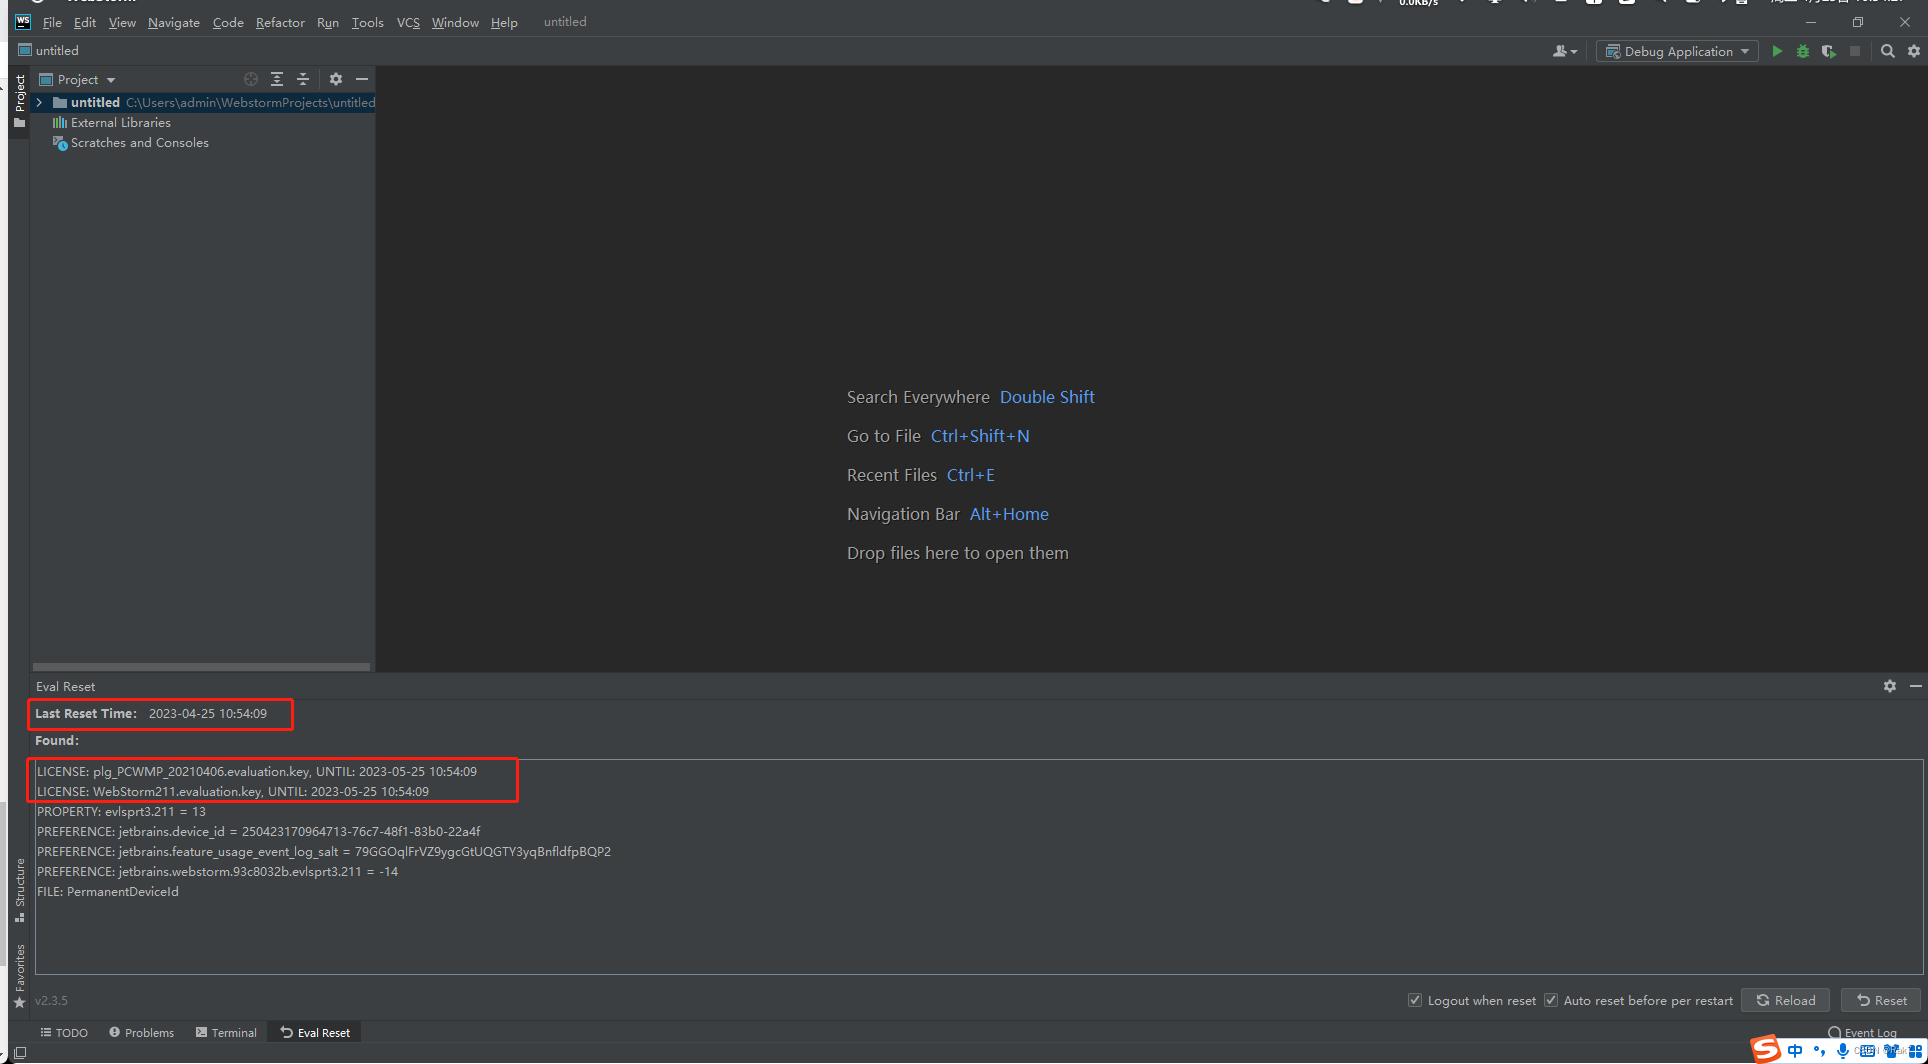Open Debug Application run configuration dropdown

(1677, 51)
